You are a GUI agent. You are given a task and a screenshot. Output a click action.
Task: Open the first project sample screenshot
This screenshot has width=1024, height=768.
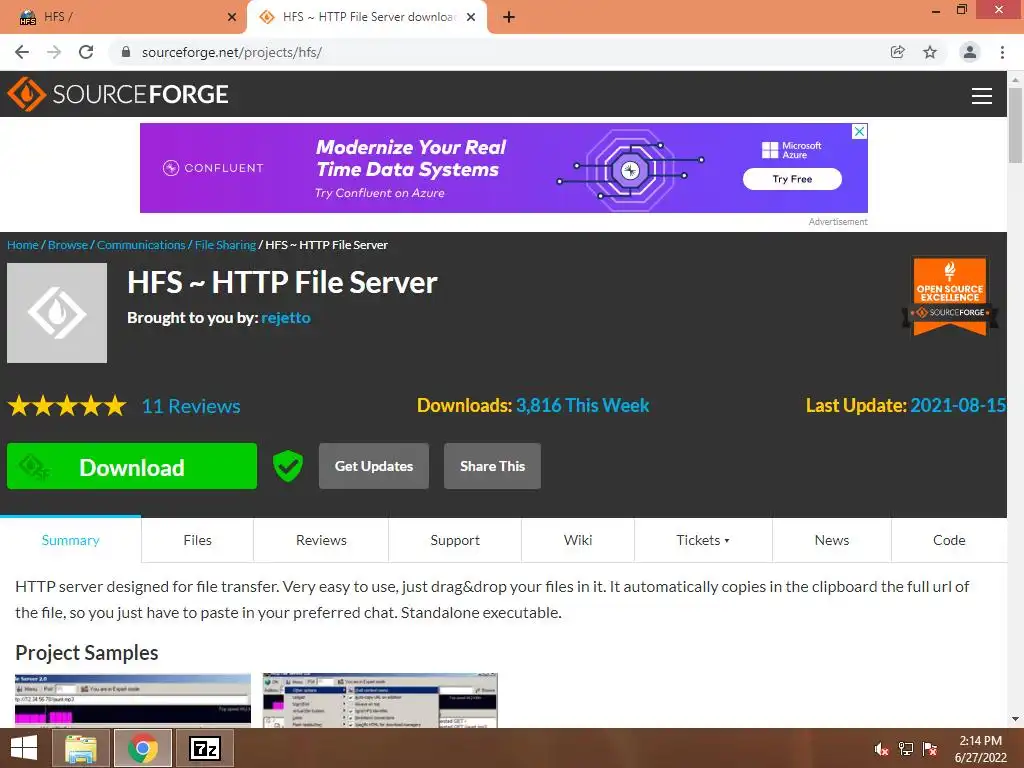133,700
